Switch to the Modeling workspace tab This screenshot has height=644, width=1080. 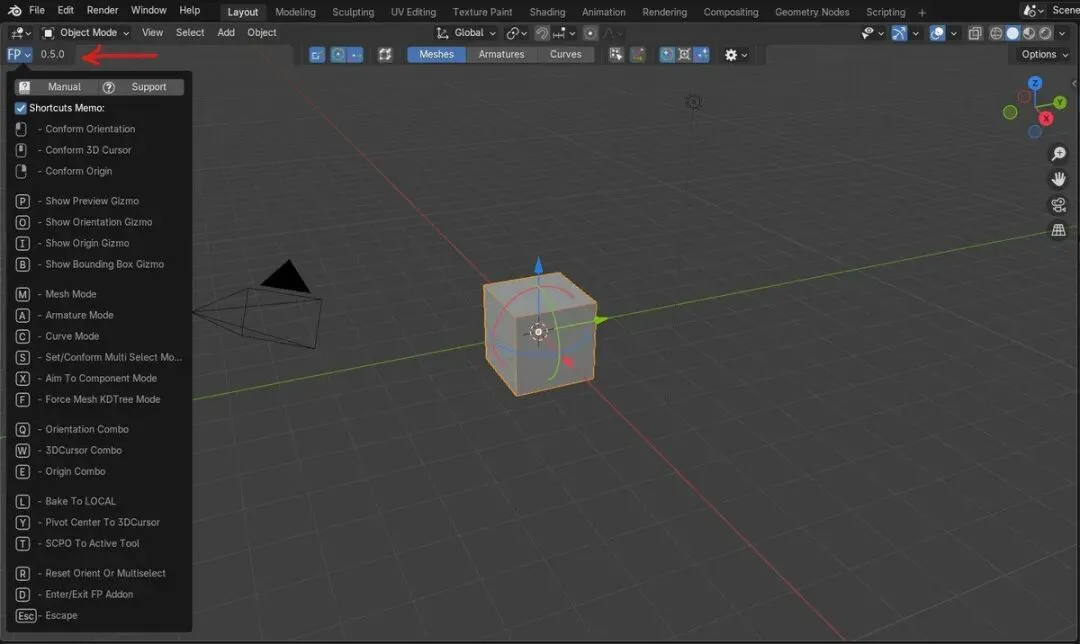295,12
